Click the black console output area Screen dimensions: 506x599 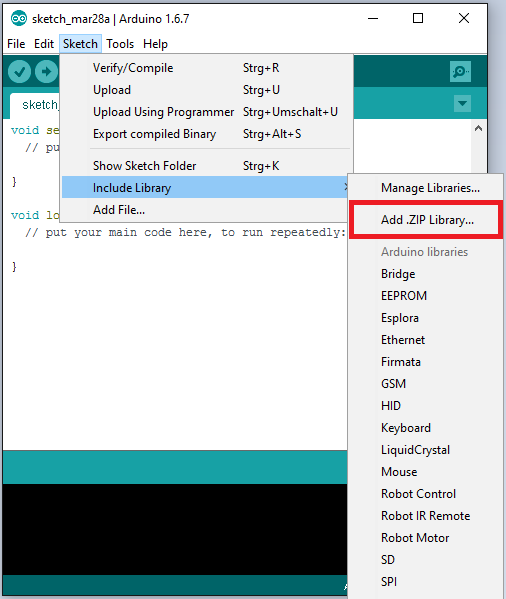tap(175, 529)
